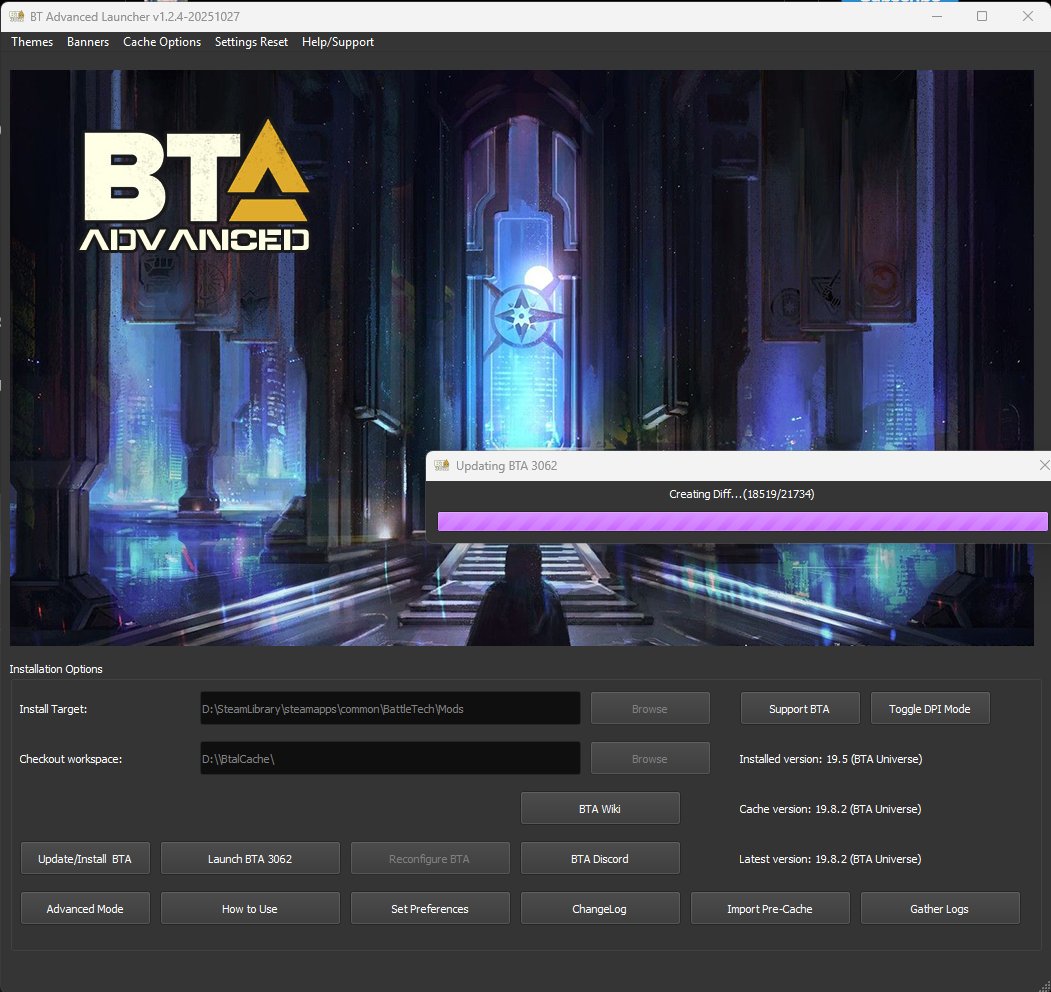Open the BTA Discord
Screen dimensions: 1051x992
pos(599,859)
